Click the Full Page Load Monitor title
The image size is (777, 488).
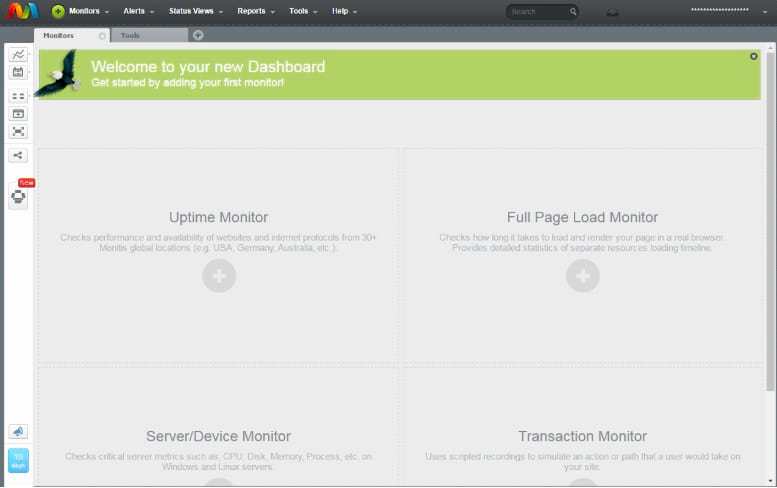[582, 217]
